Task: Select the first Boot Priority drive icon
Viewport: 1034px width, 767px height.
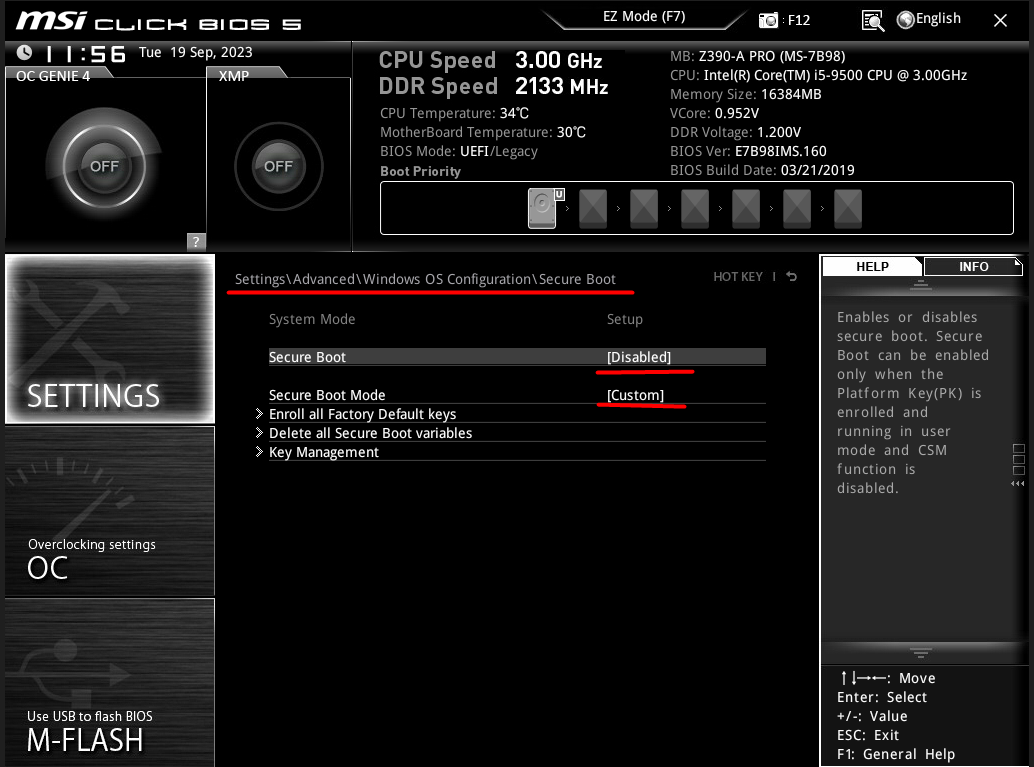Action: click(x=541, y=208)
